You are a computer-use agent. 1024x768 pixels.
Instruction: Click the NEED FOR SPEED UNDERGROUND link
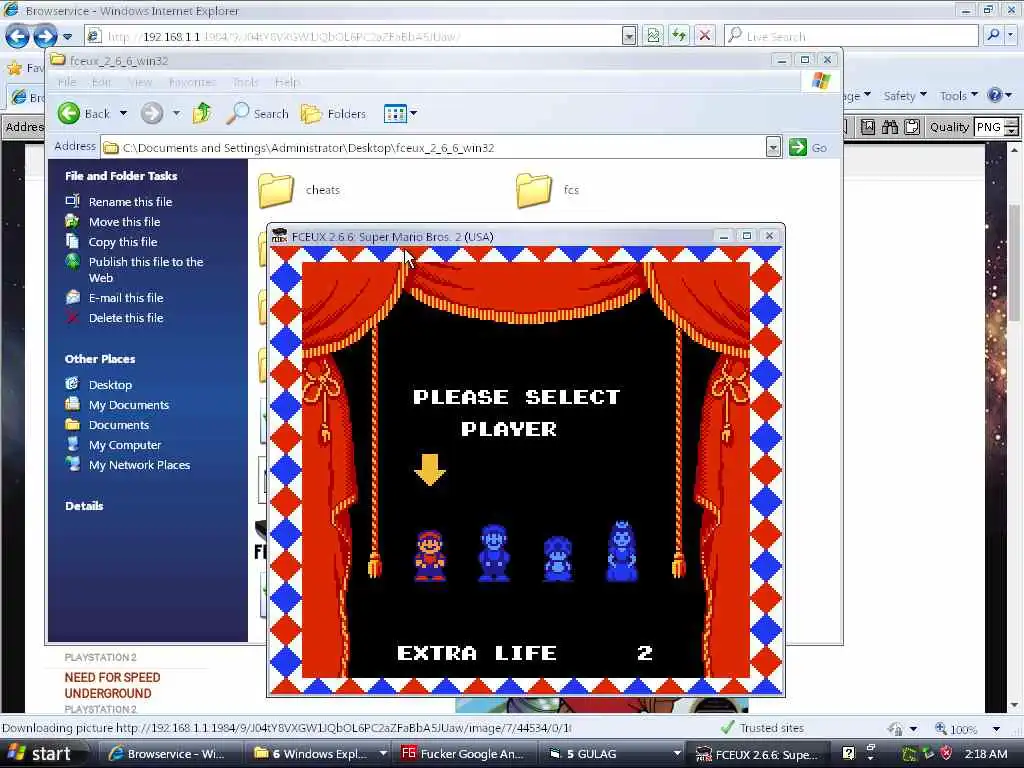click(x=112, y=685)
